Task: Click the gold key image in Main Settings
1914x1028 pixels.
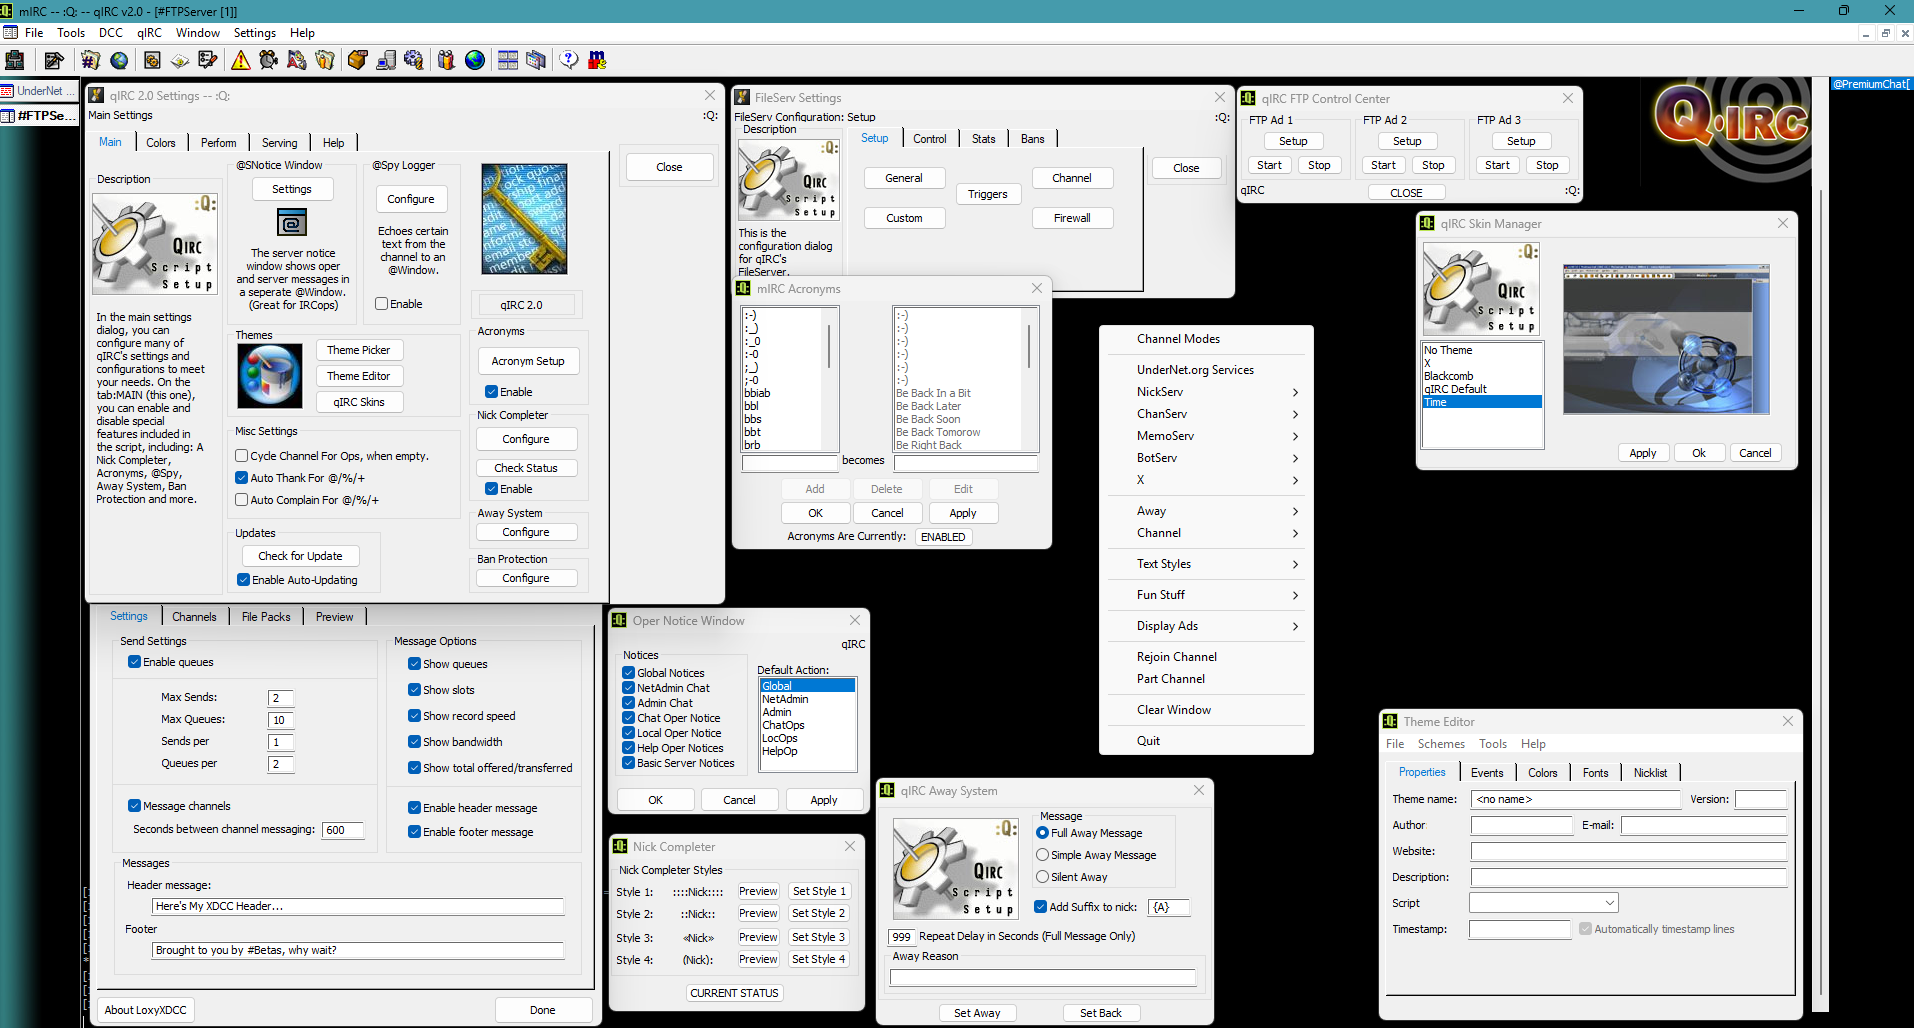Action: tap(524, 219)
